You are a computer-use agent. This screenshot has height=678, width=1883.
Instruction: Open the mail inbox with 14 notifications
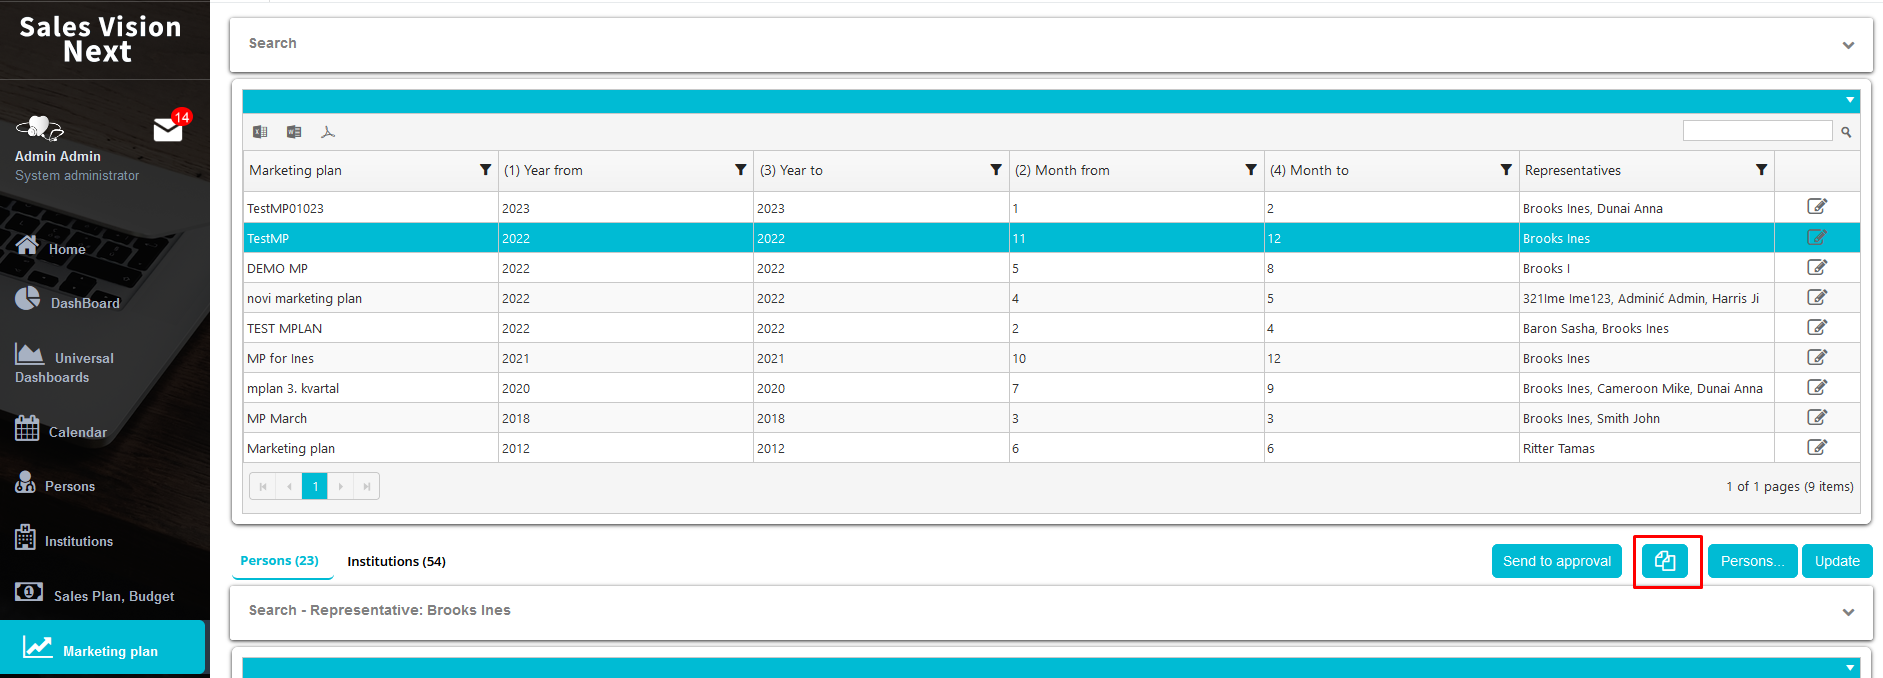[168, 129]
